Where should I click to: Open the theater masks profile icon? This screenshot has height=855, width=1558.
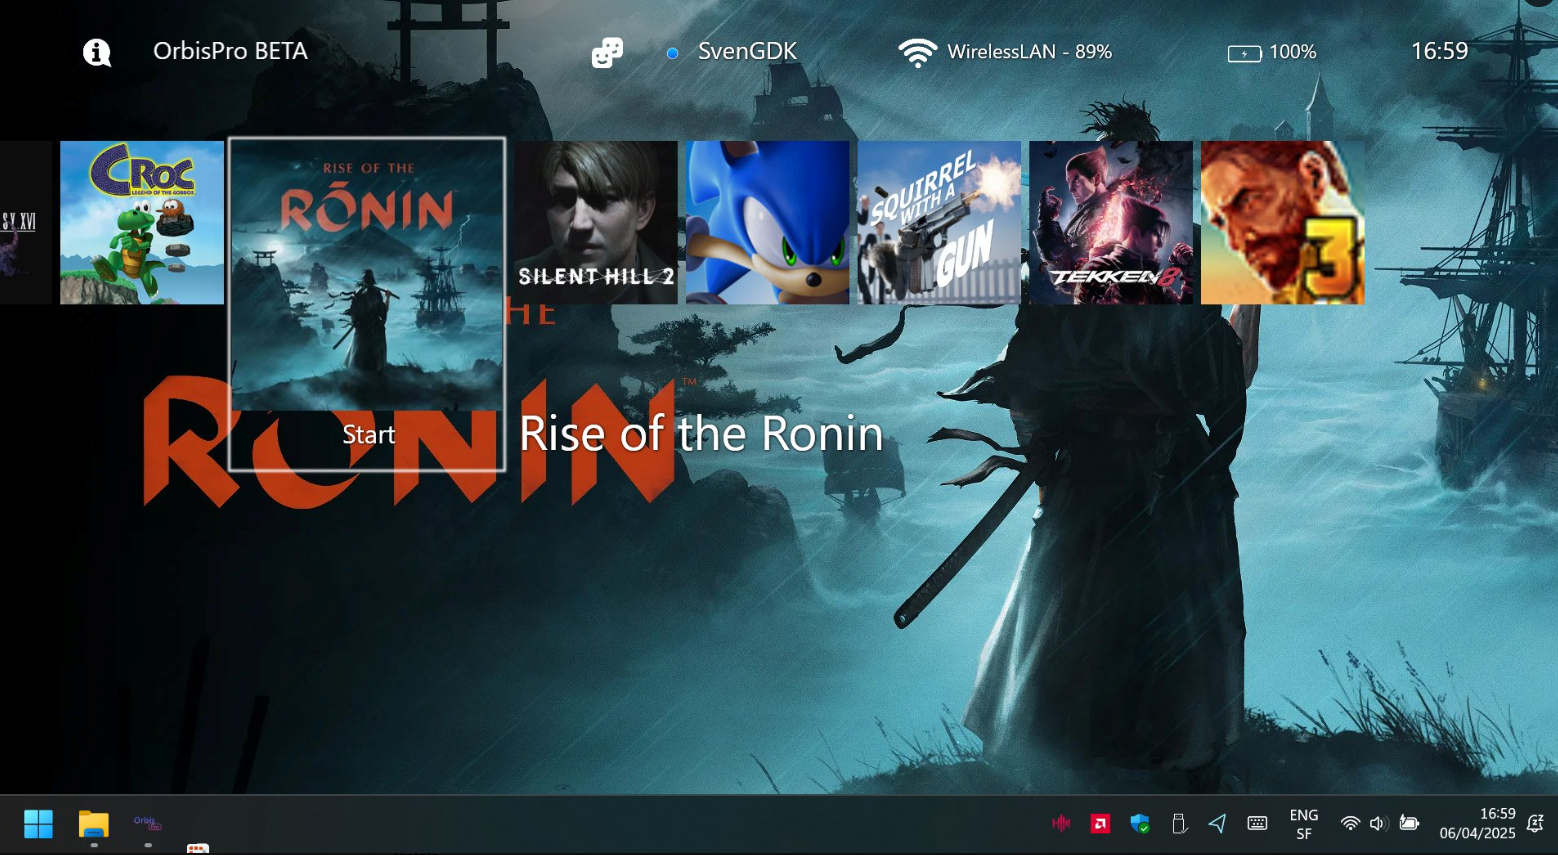pos(607,52)
